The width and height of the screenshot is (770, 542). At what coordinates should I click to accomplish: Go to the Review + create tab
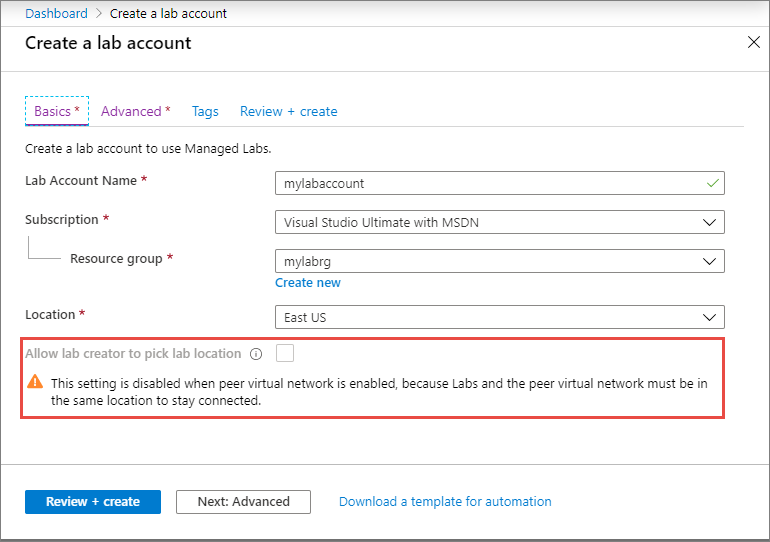[x=288, y=111]
